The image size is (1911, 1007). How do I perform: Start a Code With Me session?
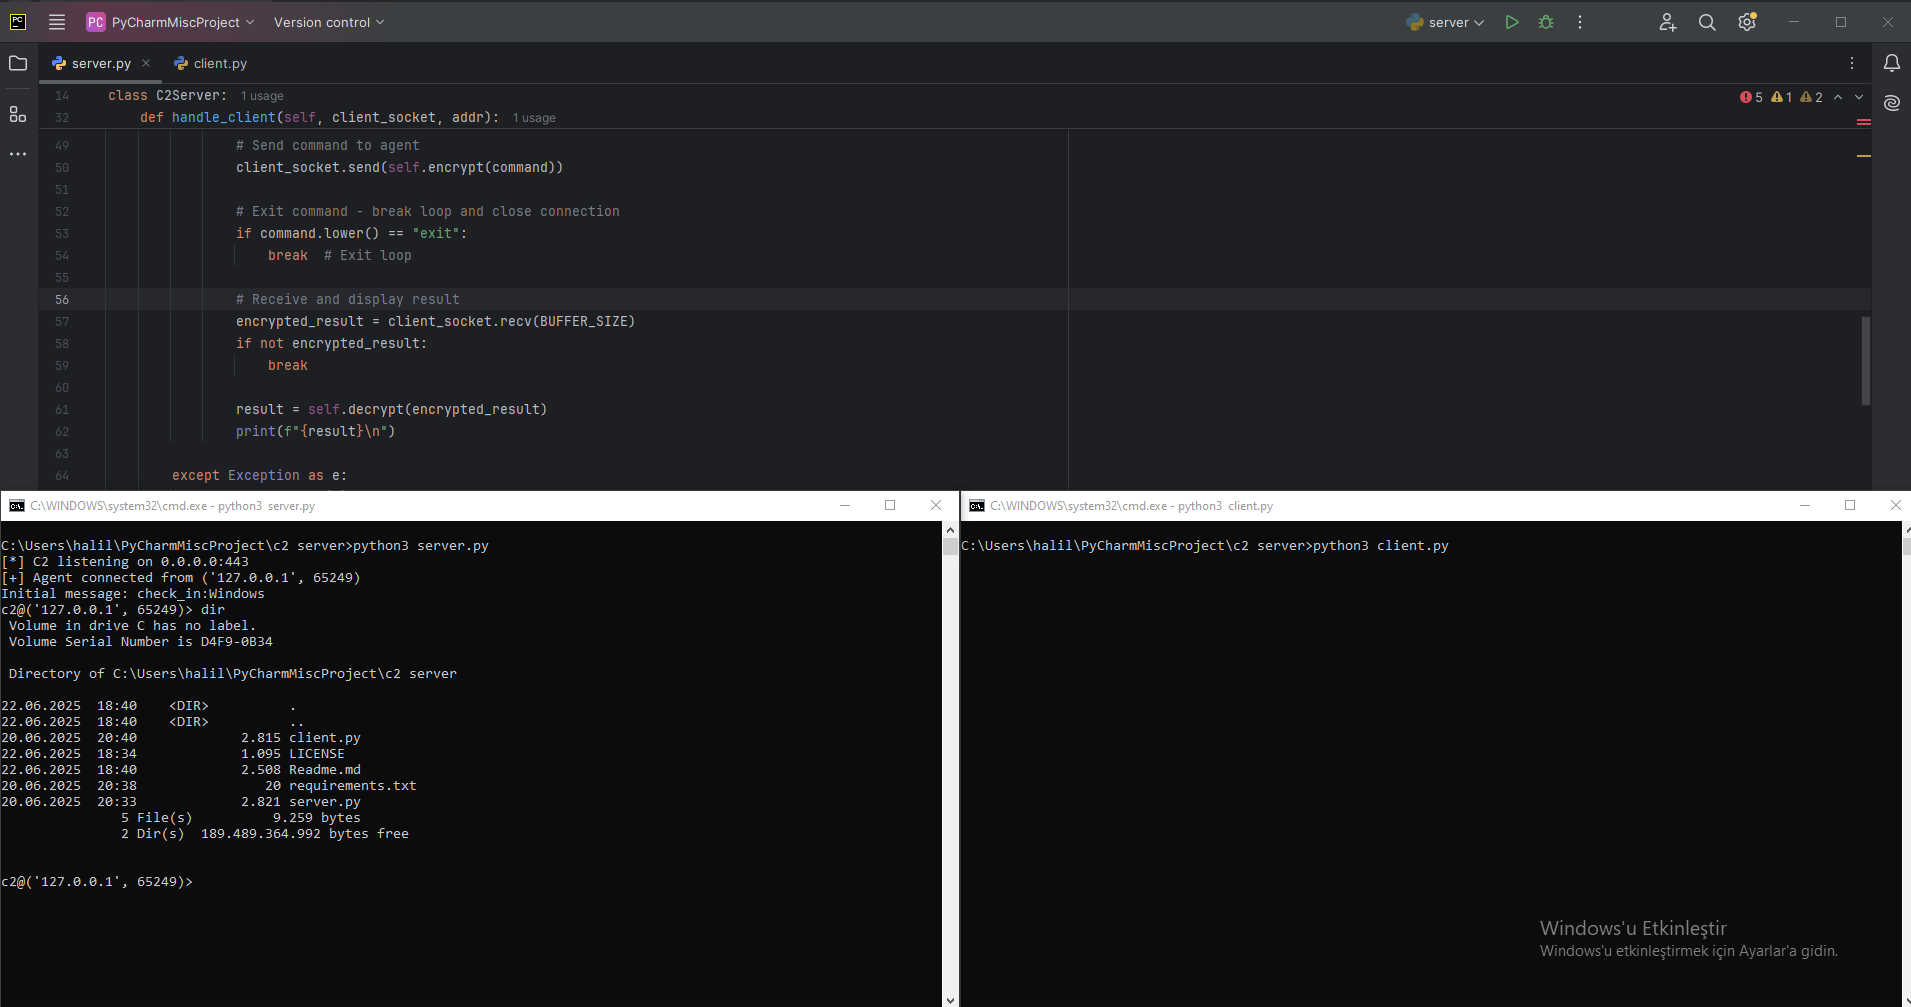(x=1666, y=22)
